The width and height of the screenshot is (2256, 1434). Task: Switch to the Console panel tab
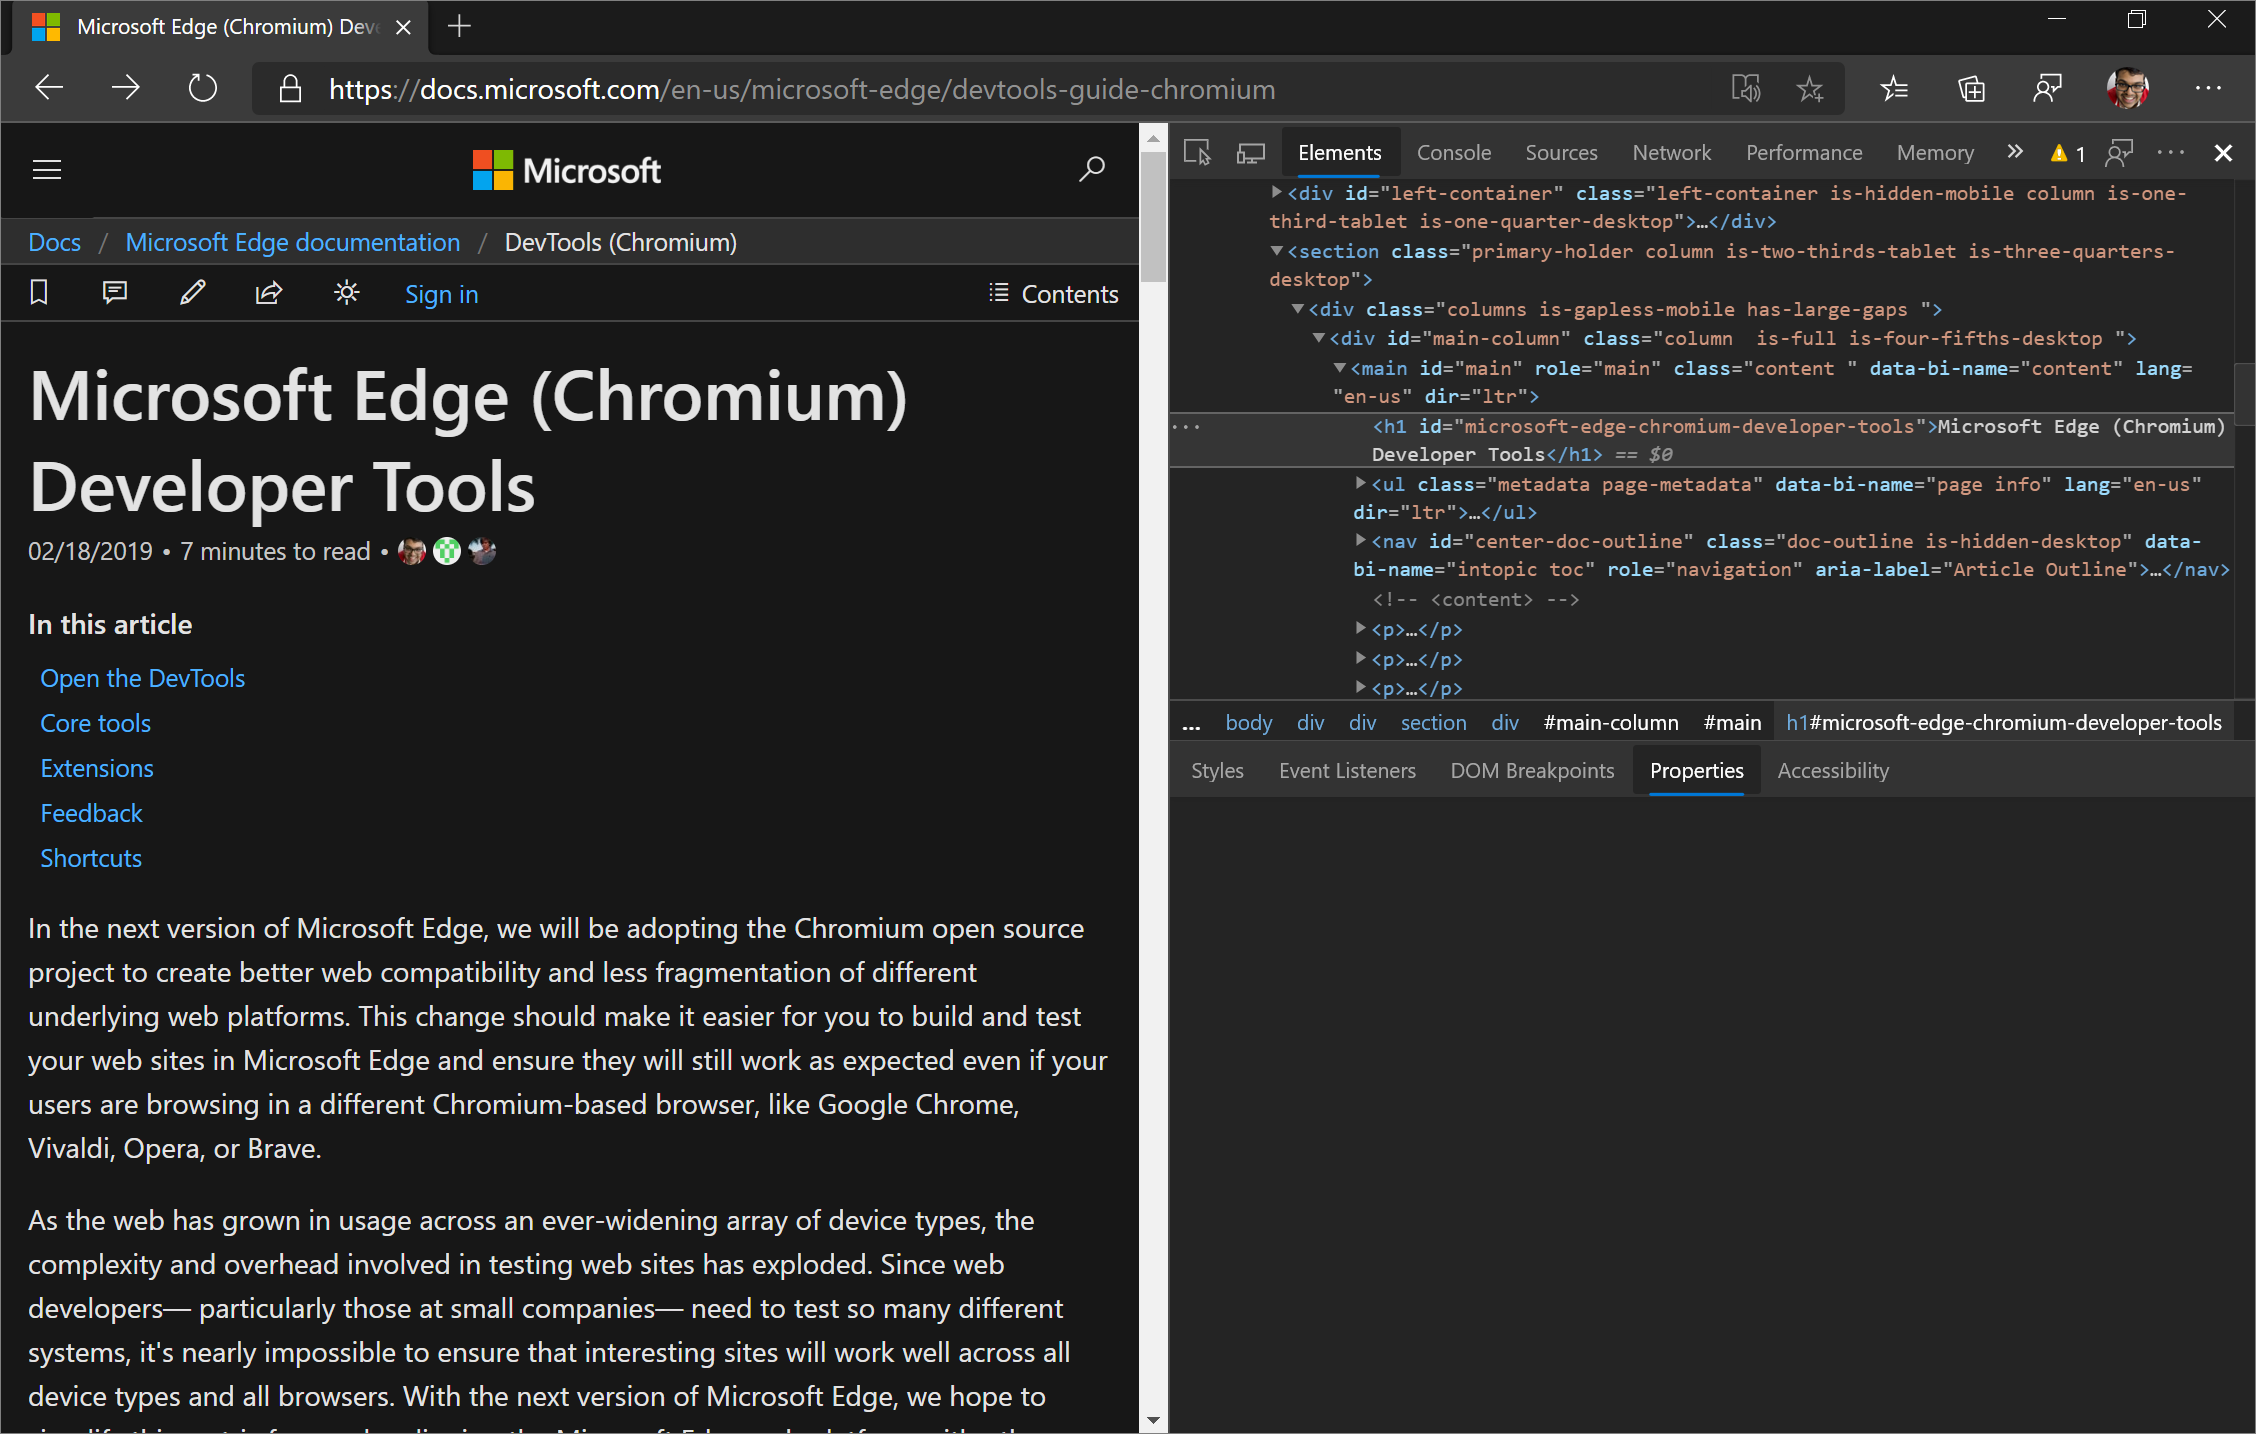point(1454,151)
